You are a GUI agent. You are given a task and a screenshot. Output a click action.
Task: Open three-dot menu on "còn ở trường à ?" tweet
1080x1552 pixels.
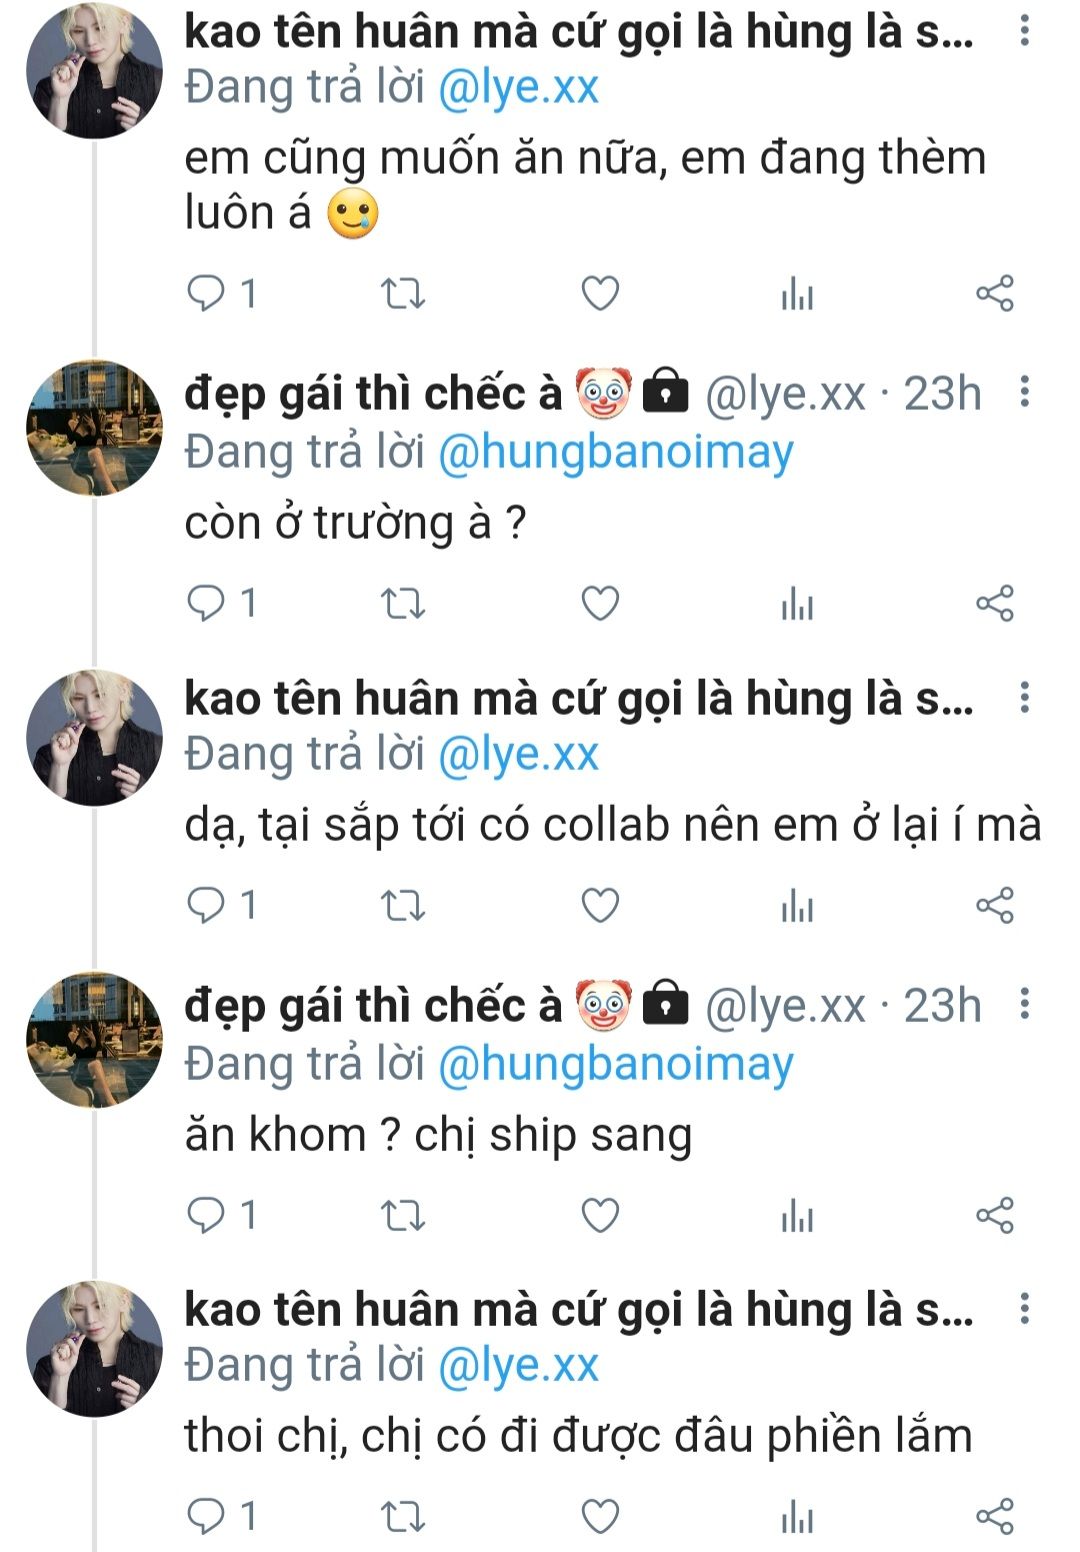pyautogui.click(x=1025, y=393)
